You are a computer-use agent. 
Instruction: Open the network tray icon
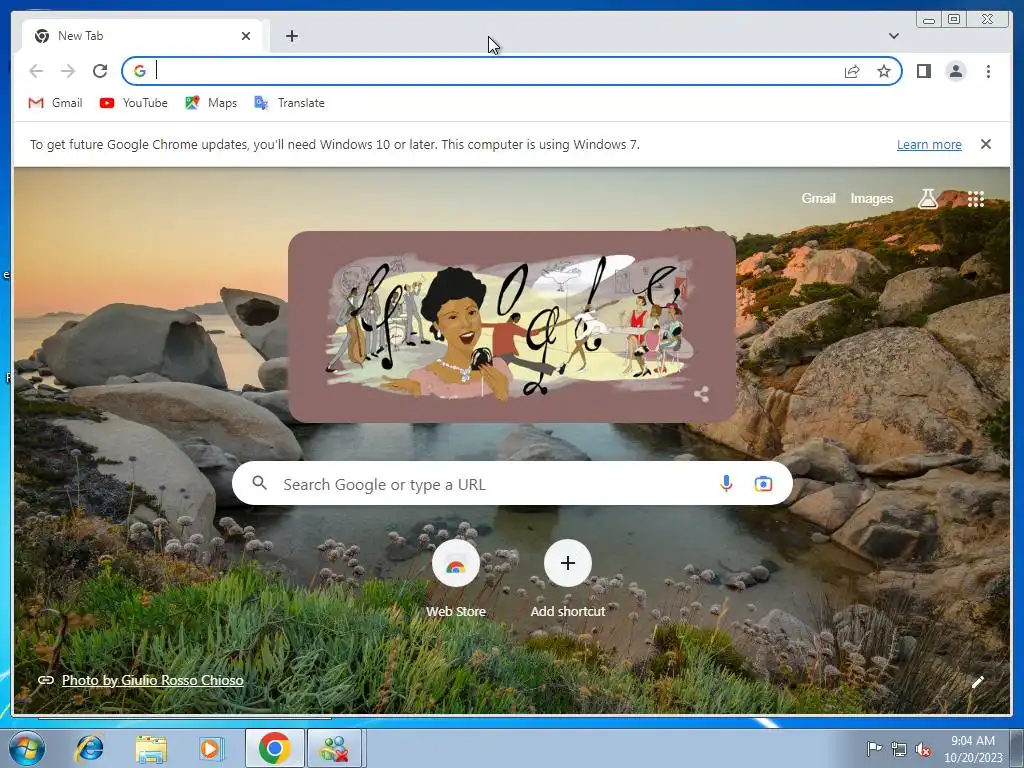pos(899,749)
